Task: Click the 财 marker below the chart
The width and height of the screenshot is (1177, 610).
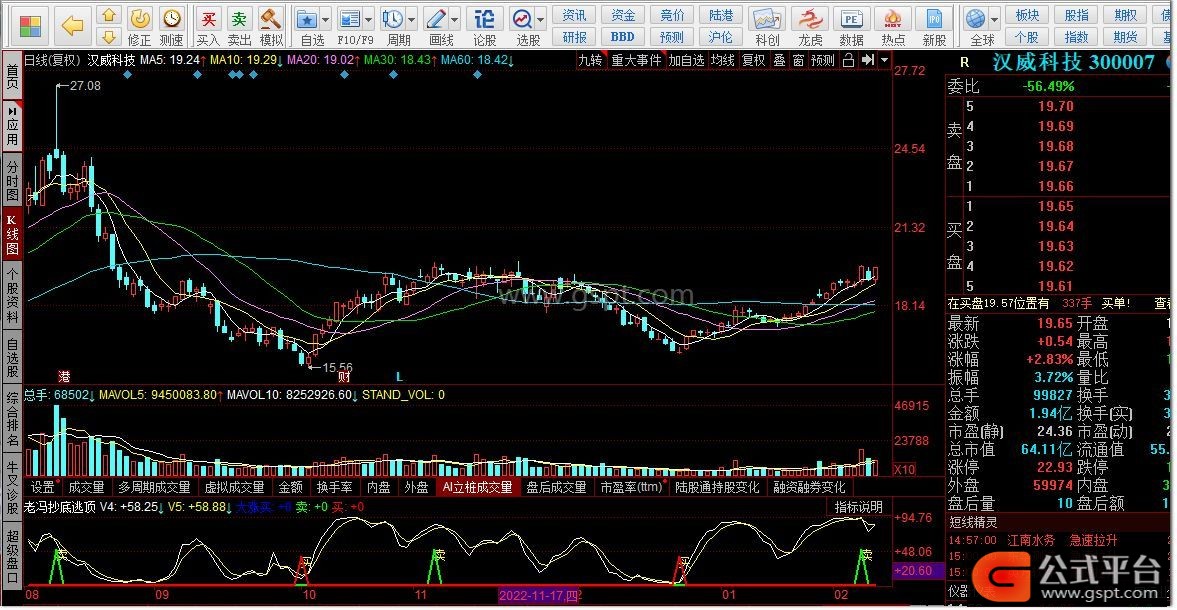Action: click(345, 377)
